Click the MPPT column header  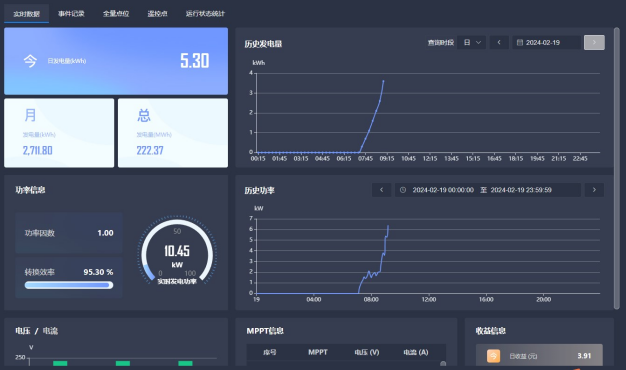tap(318, 352)
